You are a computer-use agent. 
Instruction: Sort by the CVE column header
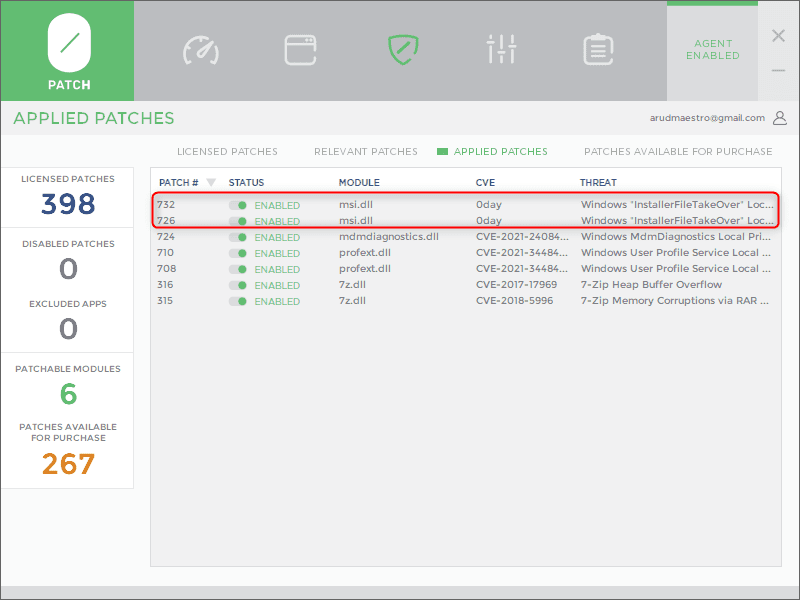tap(485, 182)
